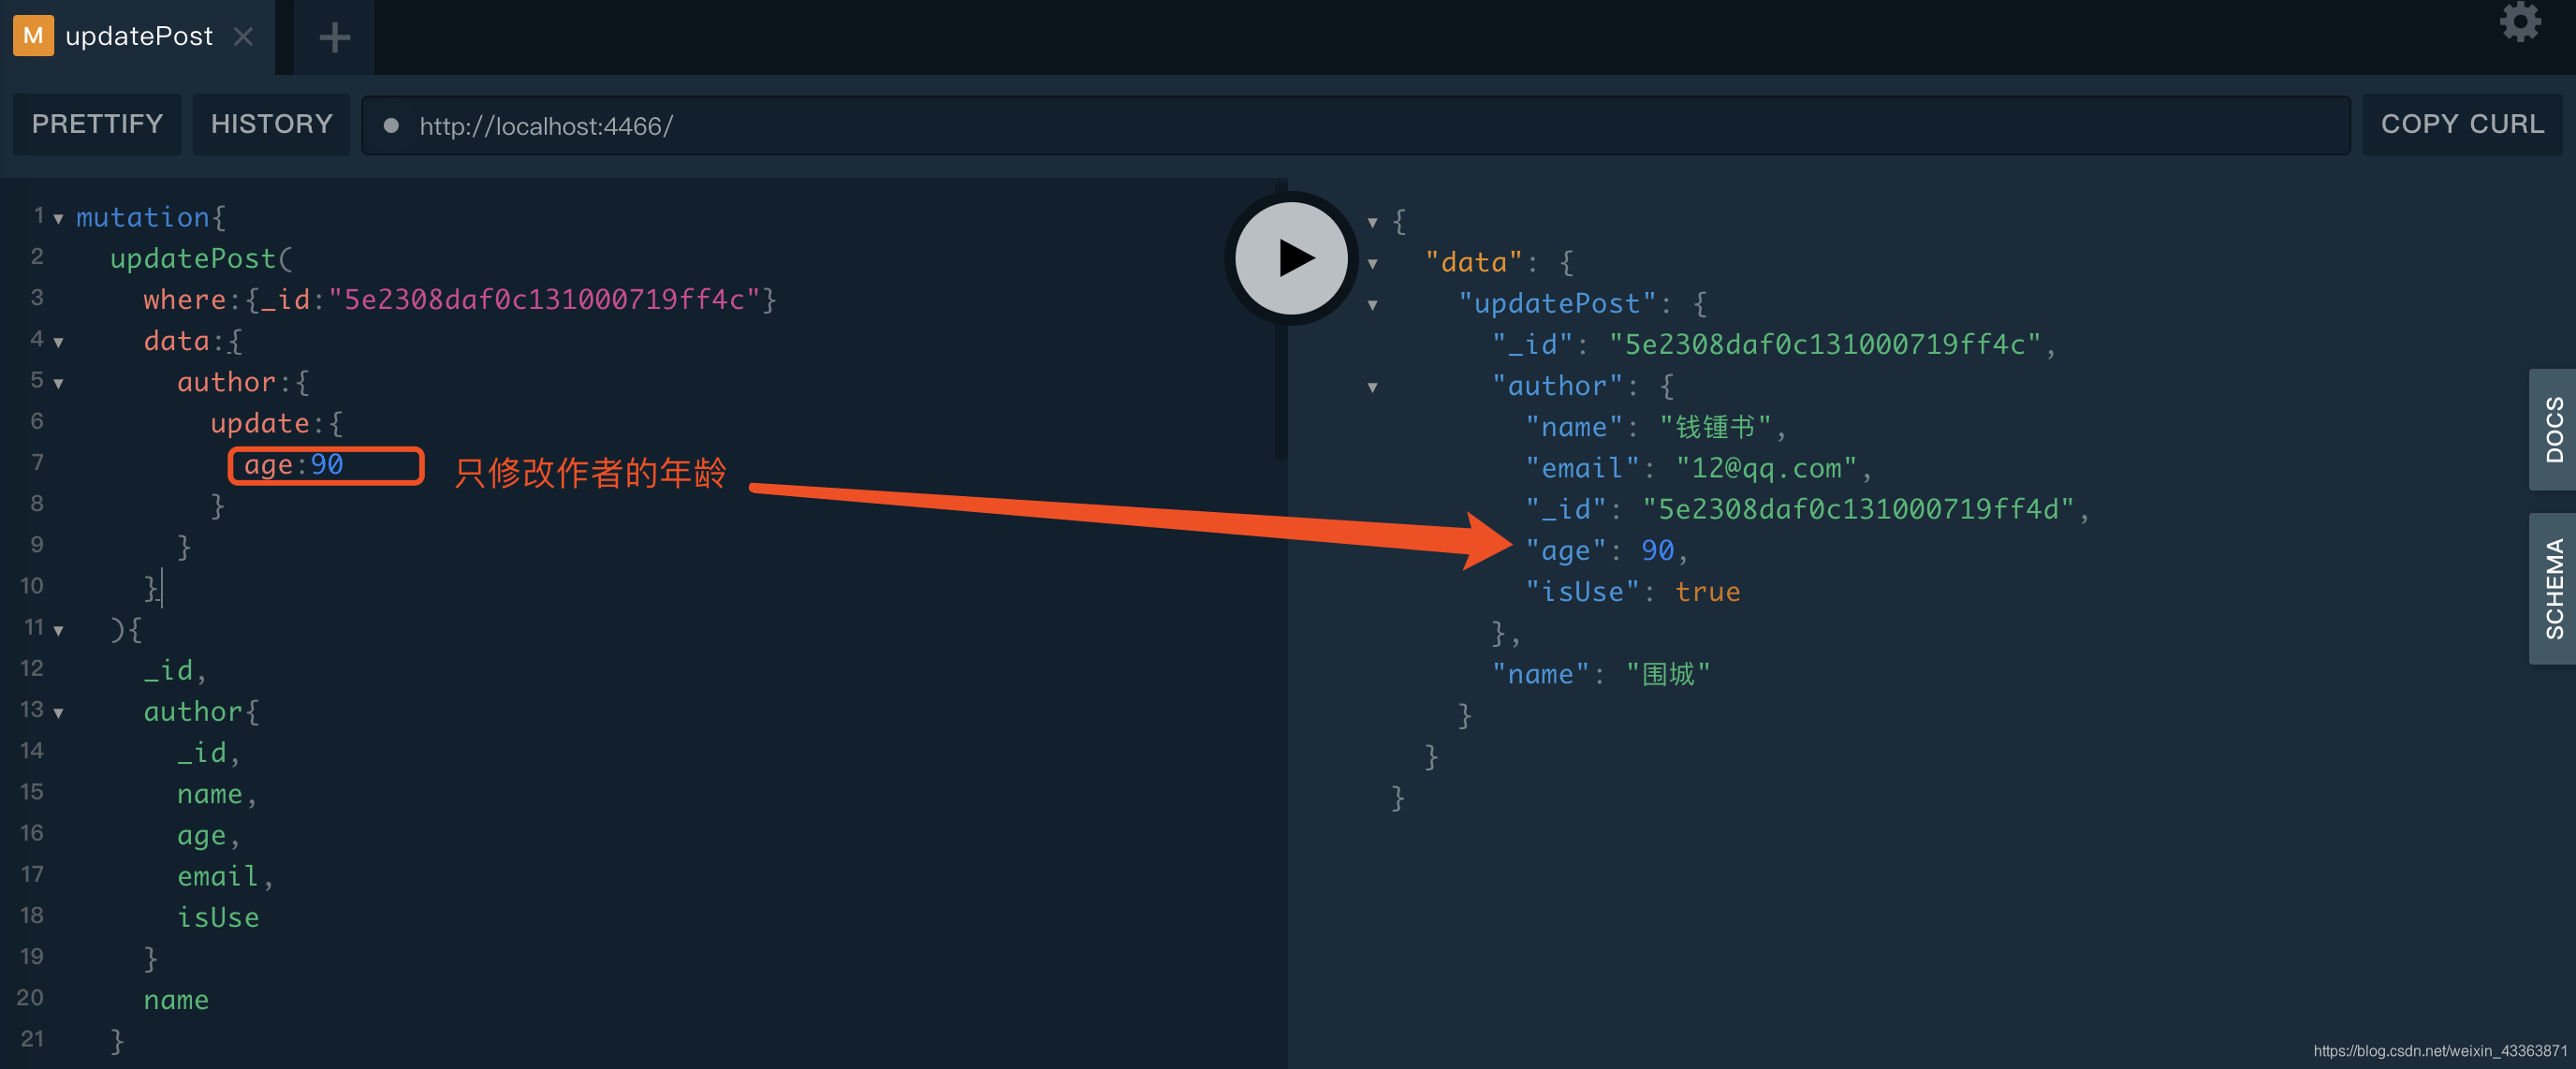The width and height of the screenshot is (2576, 1069).
Task: Prettify the query code
Action: point(97,124)
